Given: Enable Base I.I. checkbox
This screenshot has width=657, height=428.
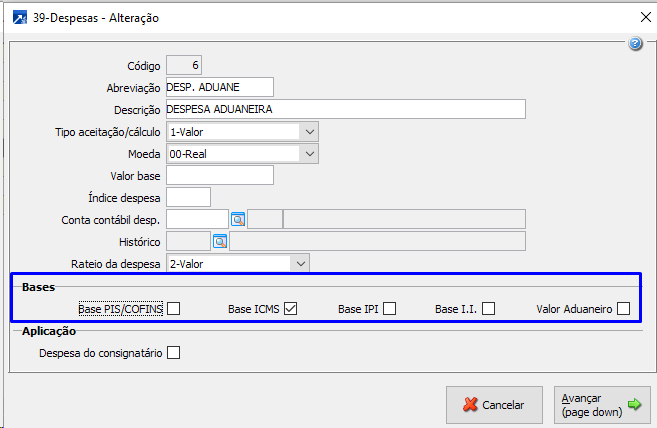Looking at the screenshot, I should click(488, 309).
